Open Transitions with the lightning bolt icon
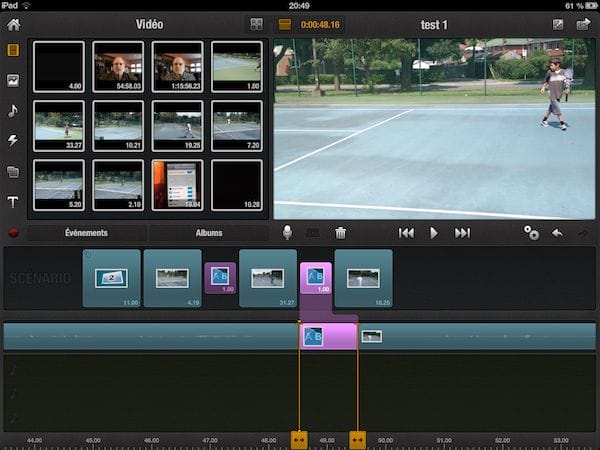The height and width of the screenshot is (450, 600). tap(13, 141)
